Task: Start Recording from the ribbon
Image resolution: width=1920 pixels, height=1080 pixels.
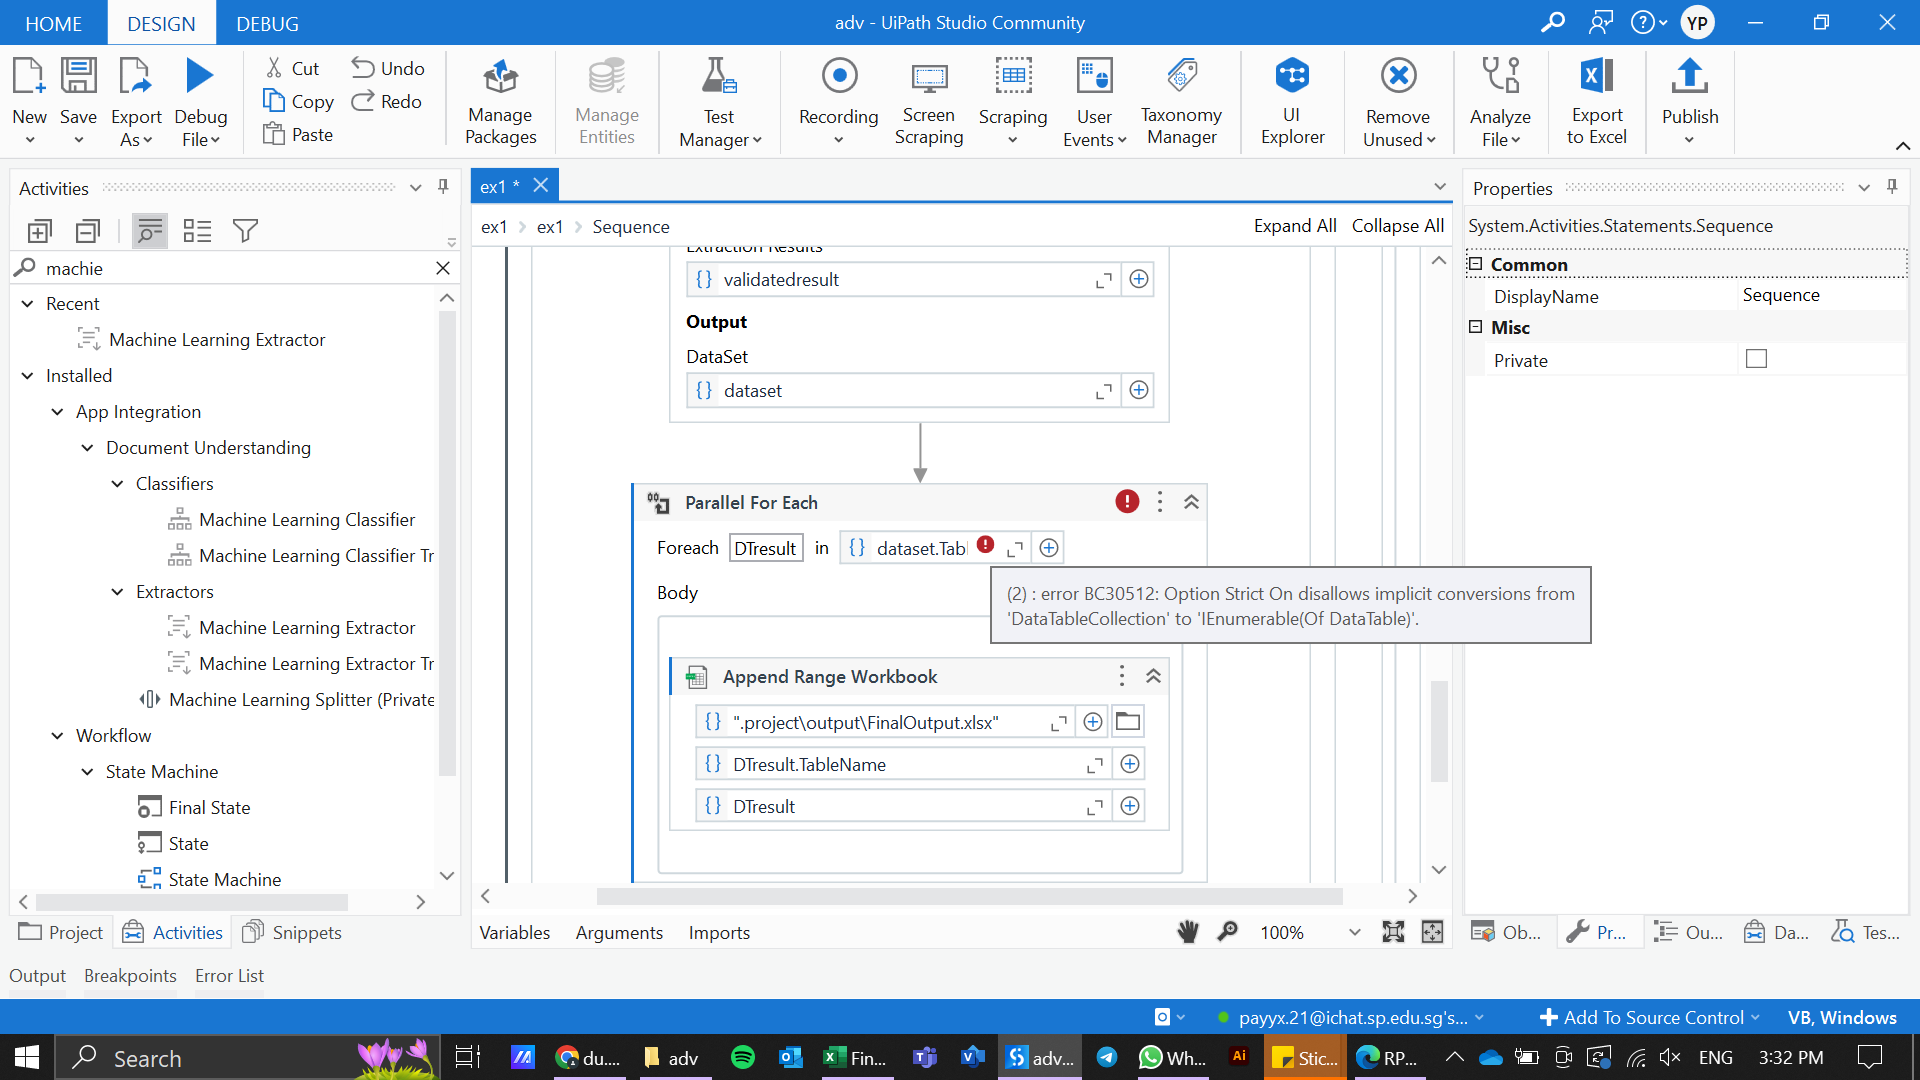Action: [x=838, y=101]
